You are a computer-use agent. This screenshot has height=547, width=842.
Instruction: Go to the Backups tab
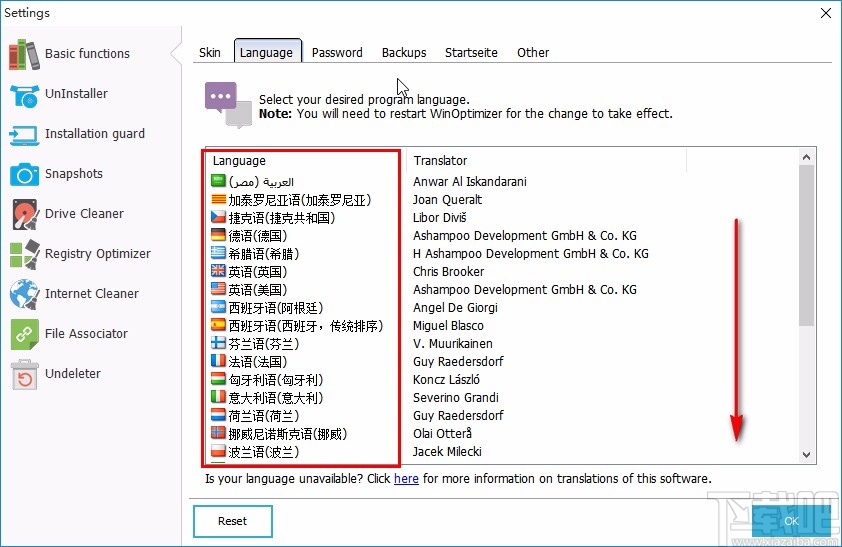(x=404, y=52)
